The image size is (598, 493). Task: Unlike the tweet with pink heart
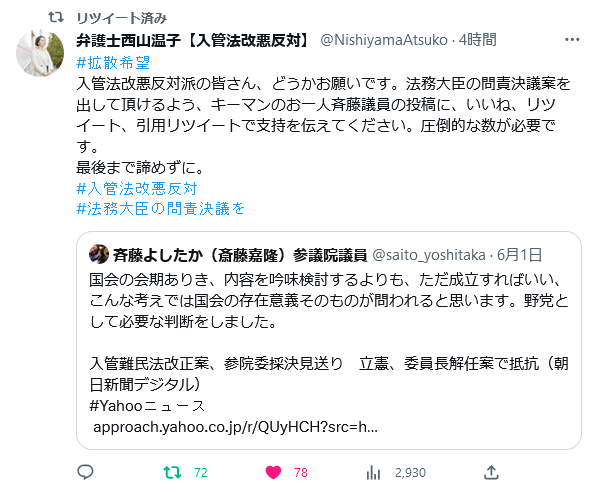click(x=273, y=473)
